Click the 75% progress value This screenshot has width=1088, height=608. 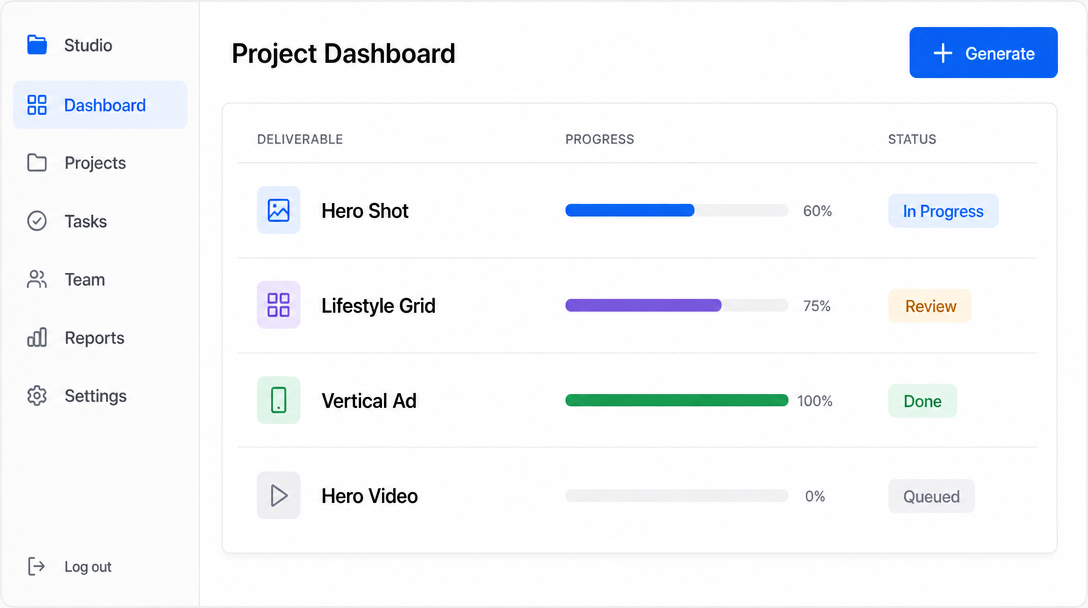point(817,306)
